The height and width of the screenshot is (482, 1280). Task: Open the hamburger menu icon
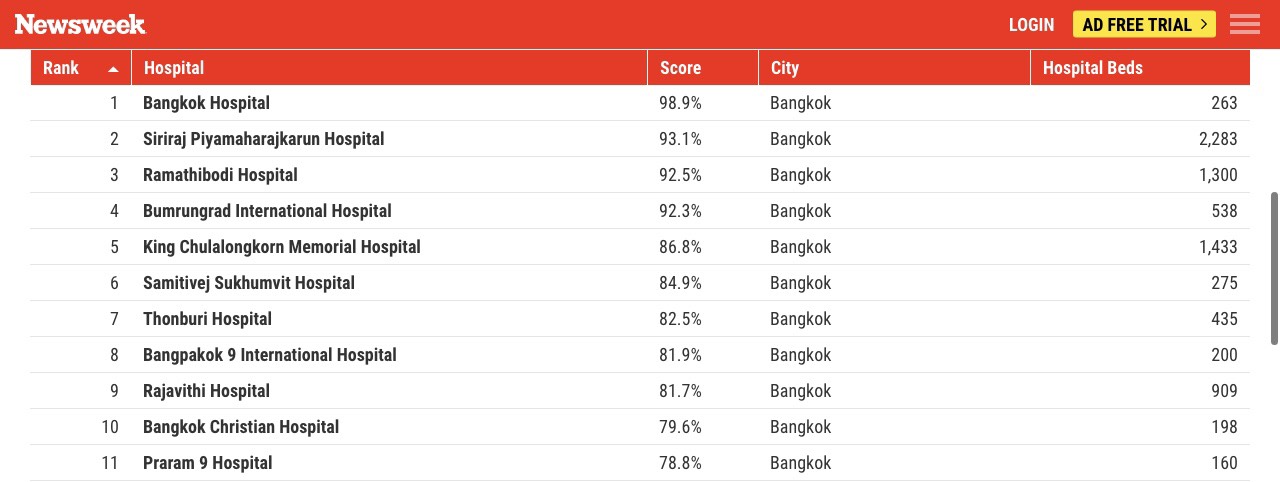point(1245,25)
